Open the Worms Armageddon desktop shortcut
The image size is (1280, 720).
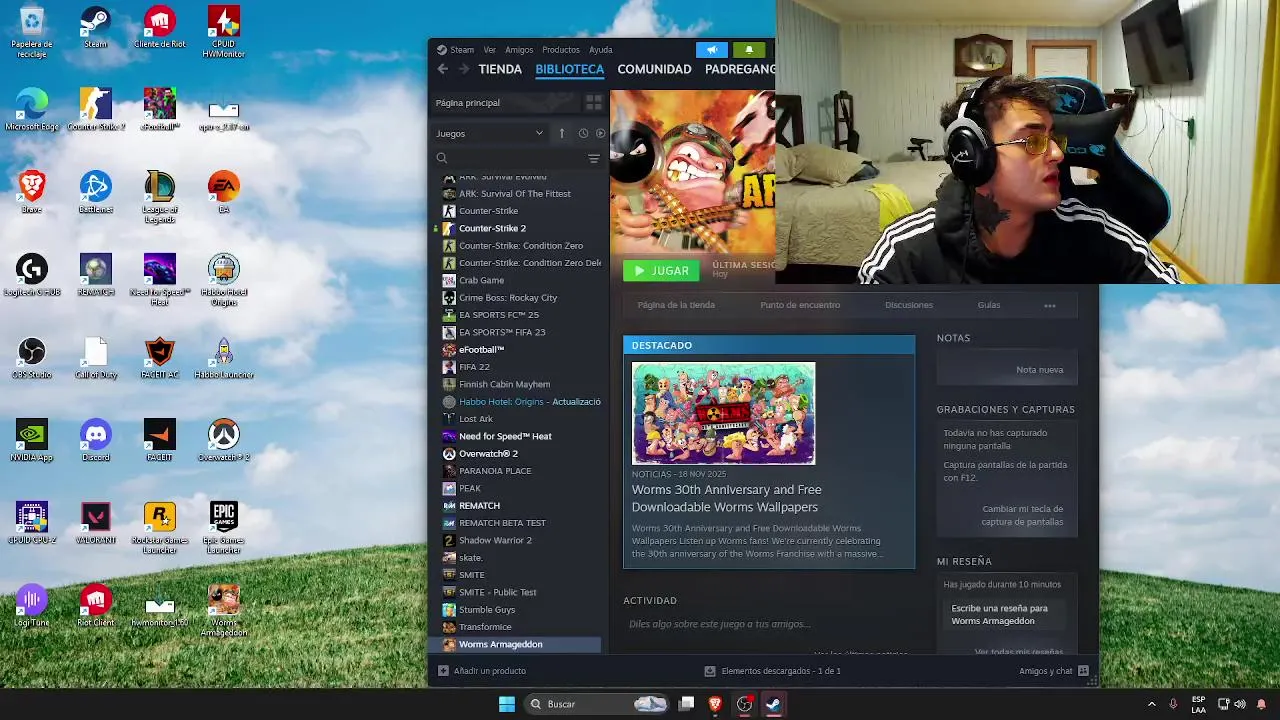point(223,610)
